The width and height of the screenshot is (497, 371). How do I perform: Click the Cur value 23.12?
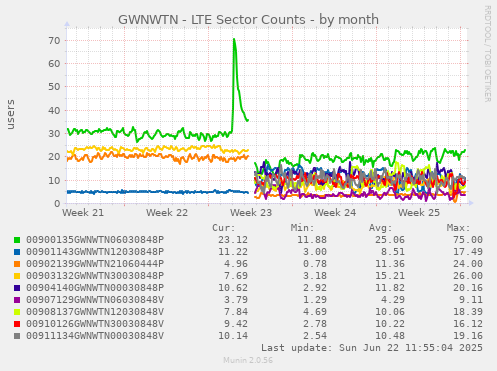(233, 240)
